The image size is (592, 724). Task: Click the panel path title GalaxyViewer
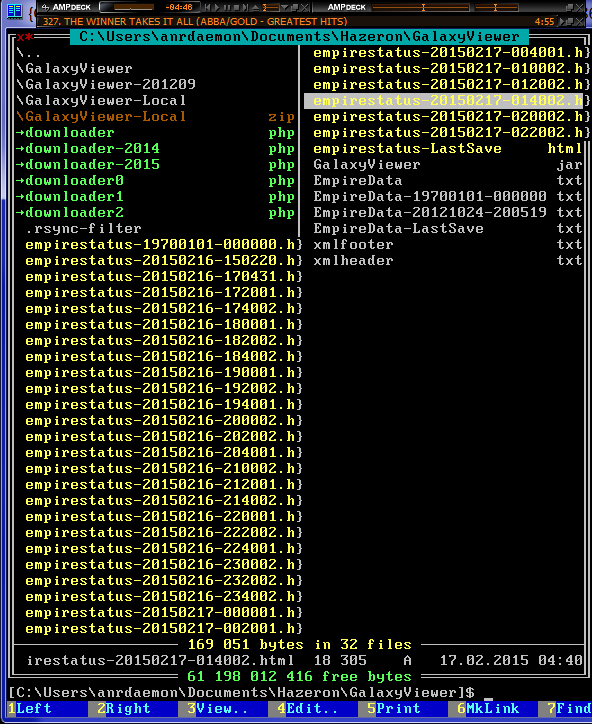[x=299, y=36]
